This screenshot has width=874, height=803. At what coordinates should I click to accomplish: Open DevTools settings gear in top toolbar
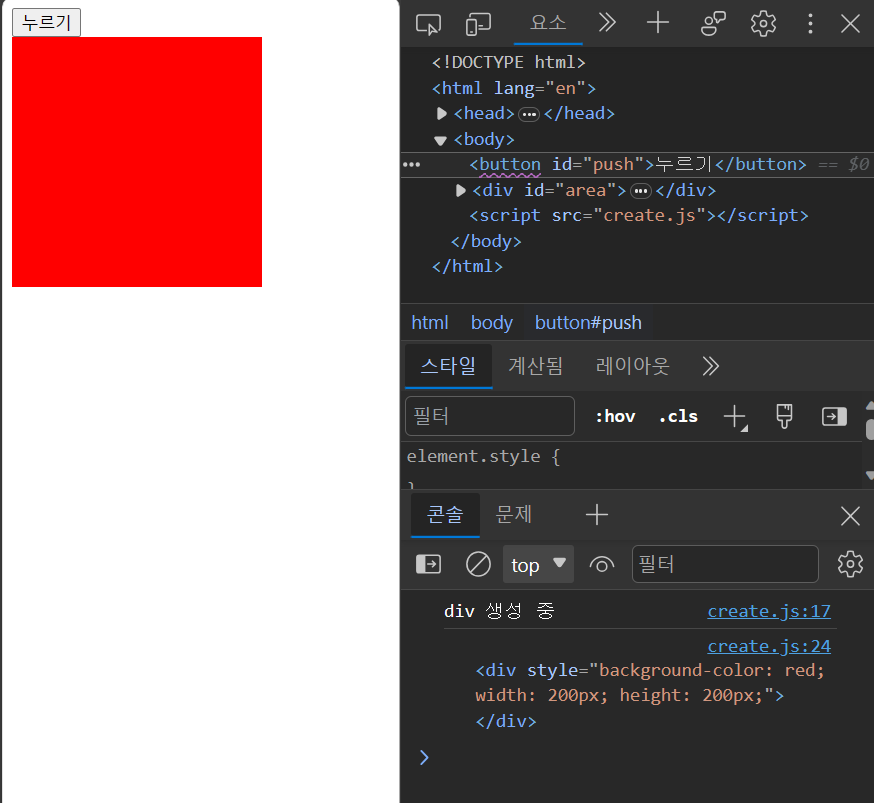tap(763, 23)
